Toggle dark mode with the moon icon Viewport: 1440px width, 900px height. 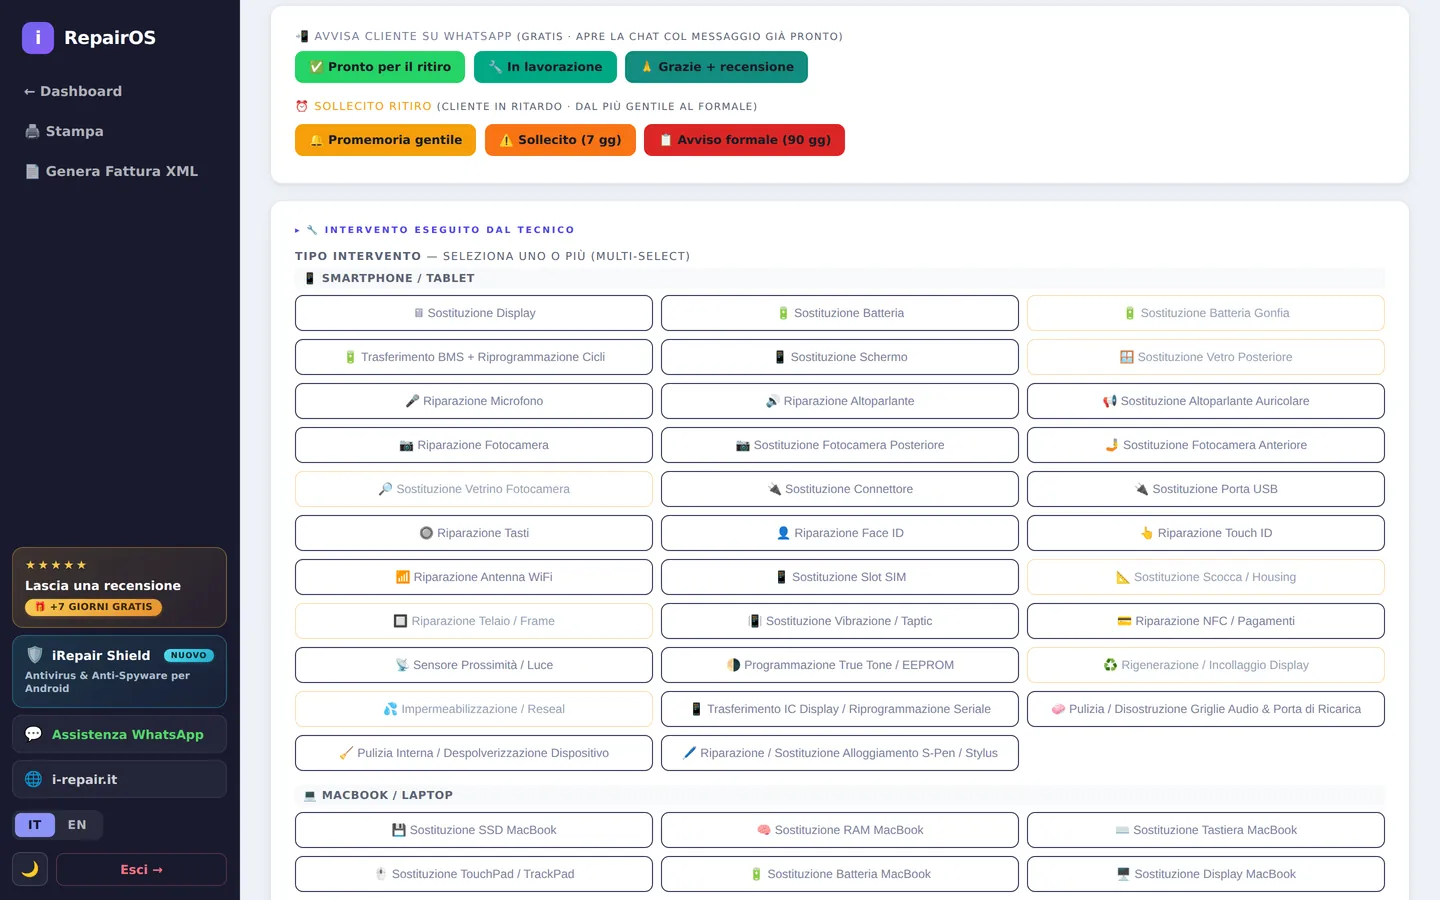click(x=30, y=869)
